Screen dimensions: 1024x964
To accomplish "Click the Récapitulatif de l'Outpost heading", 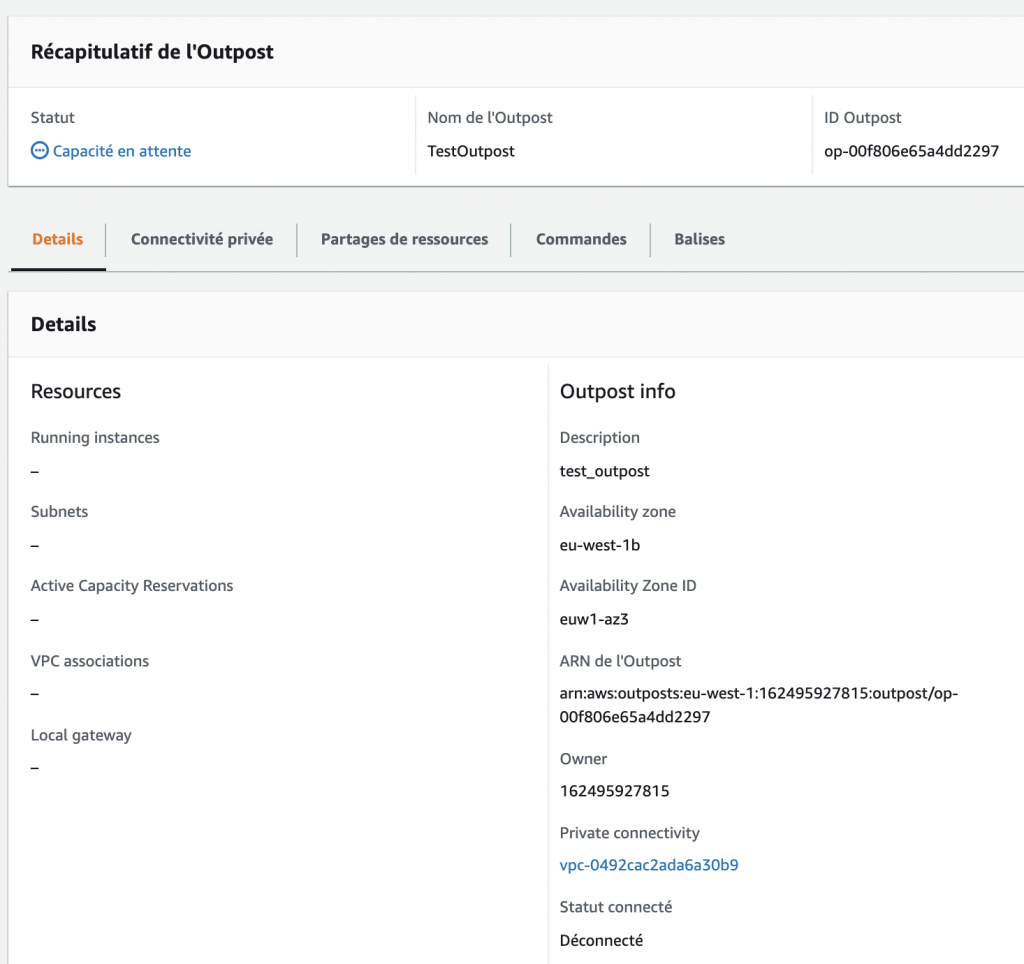I will pos(152,52).
